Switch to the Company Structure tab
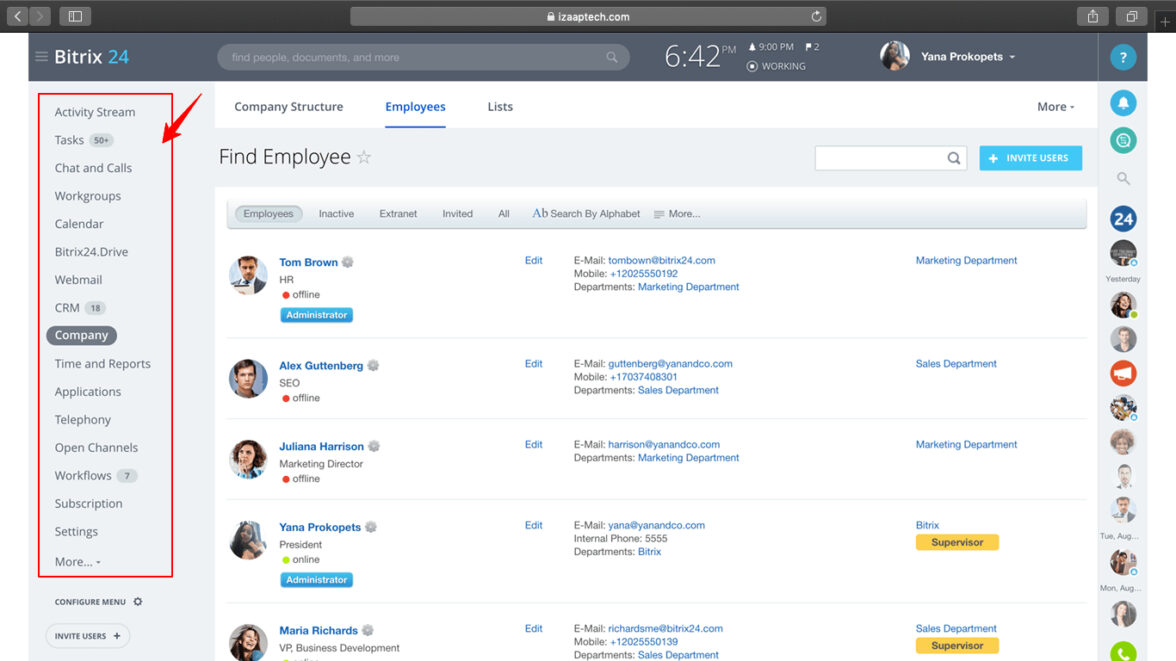This screenshot has width=1176, height=661. coord(288,107)
